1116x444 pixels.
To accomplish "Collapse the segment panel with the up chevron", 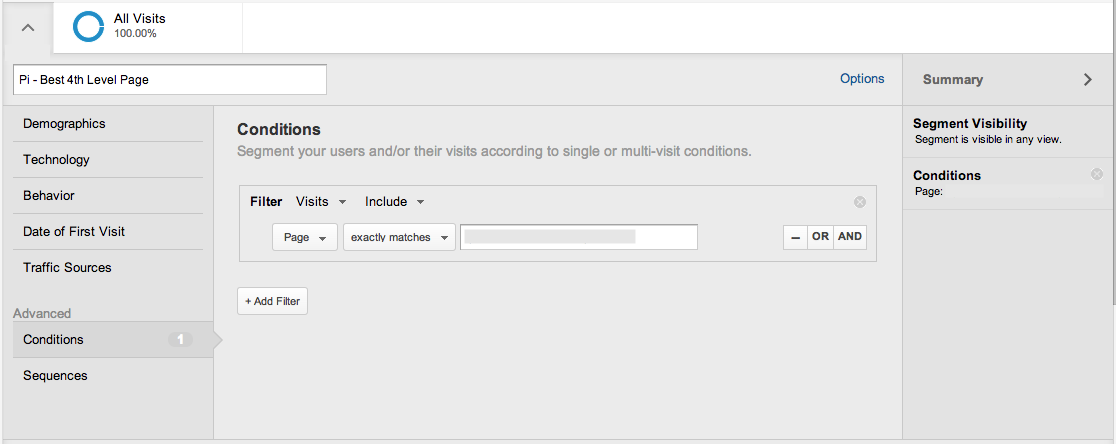I will [28, 27].
